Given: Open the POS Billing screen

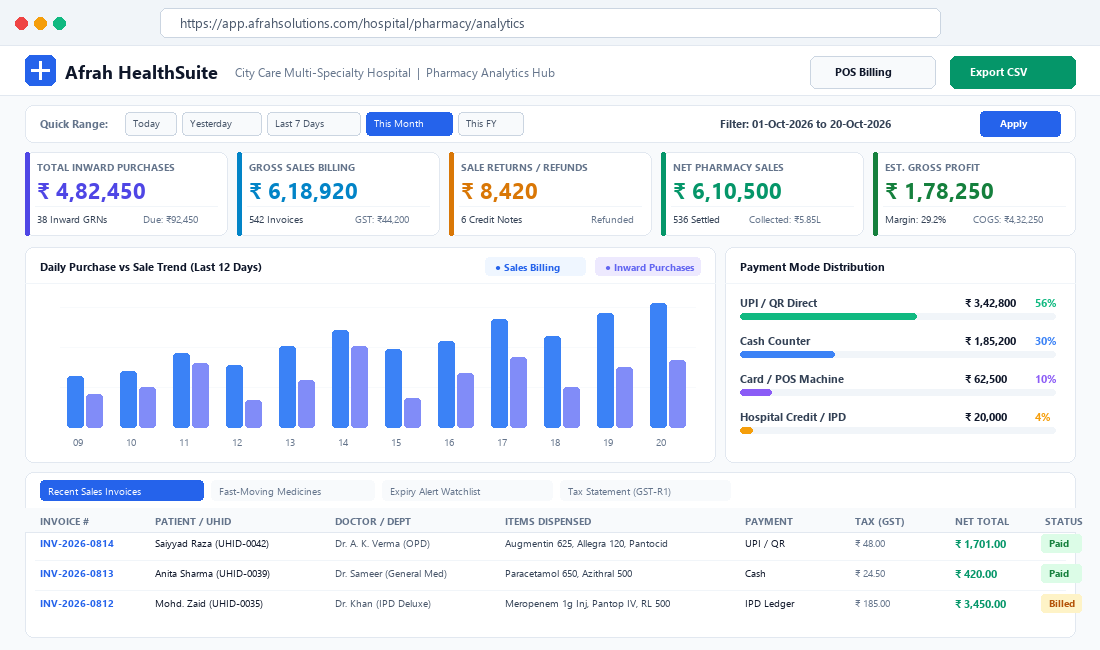Looking at the screenshot, I should coord(873,72).
